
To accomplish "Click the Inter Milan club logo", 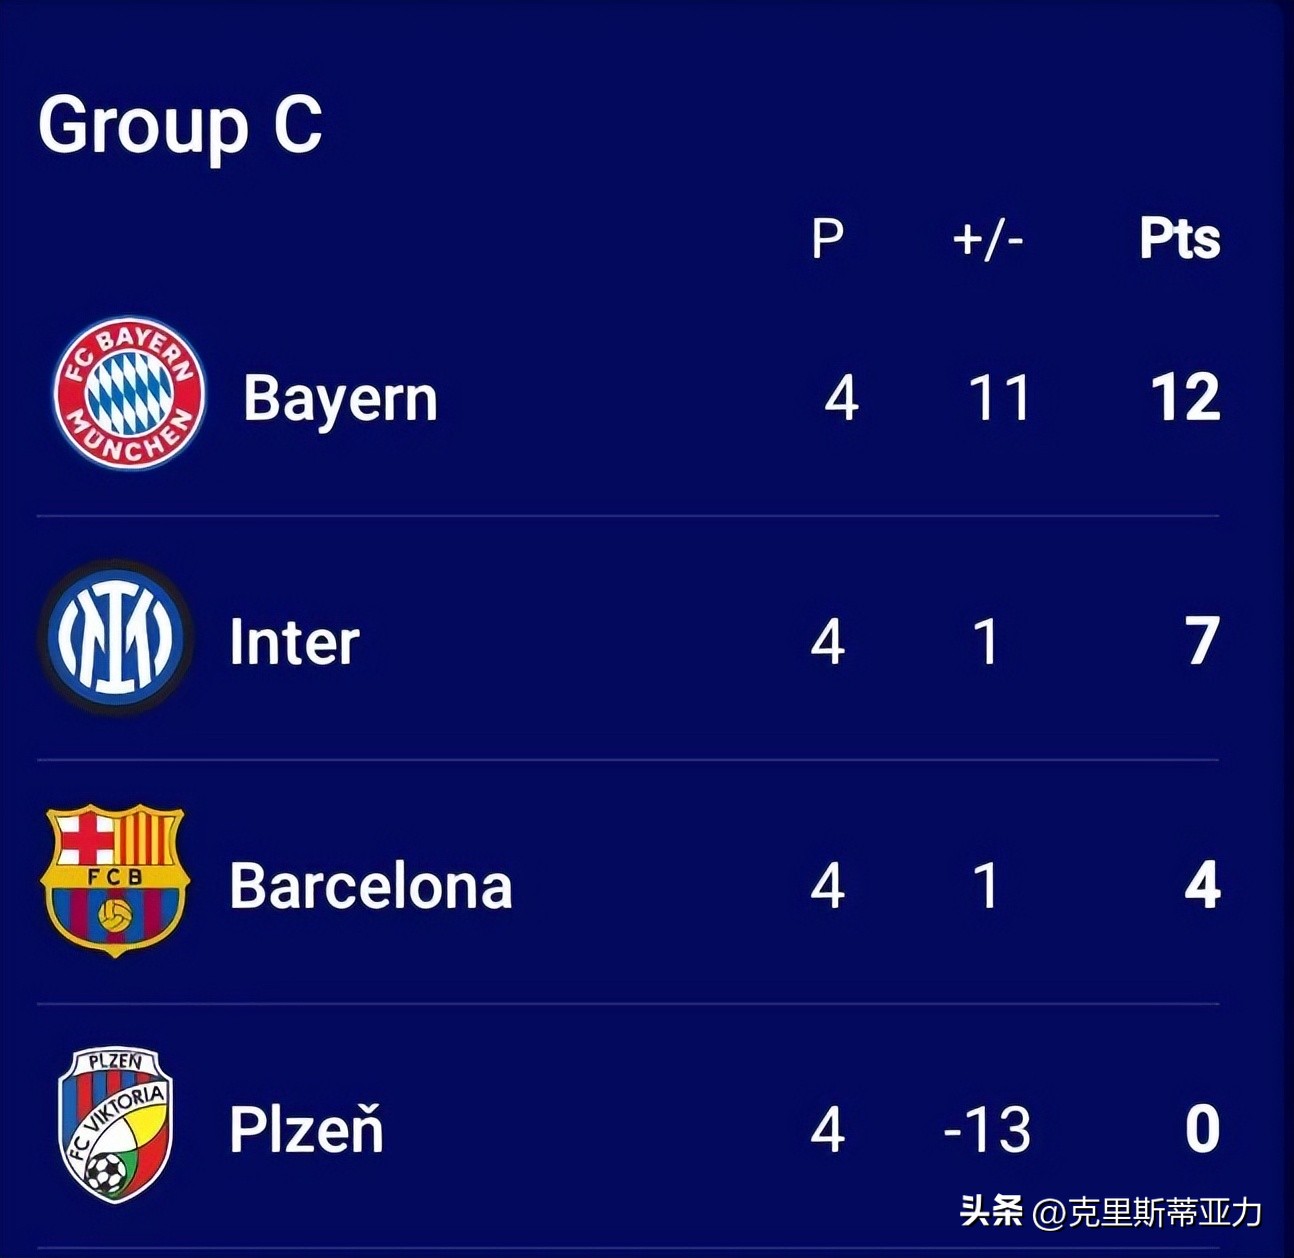I will click(x=115, y=638).
